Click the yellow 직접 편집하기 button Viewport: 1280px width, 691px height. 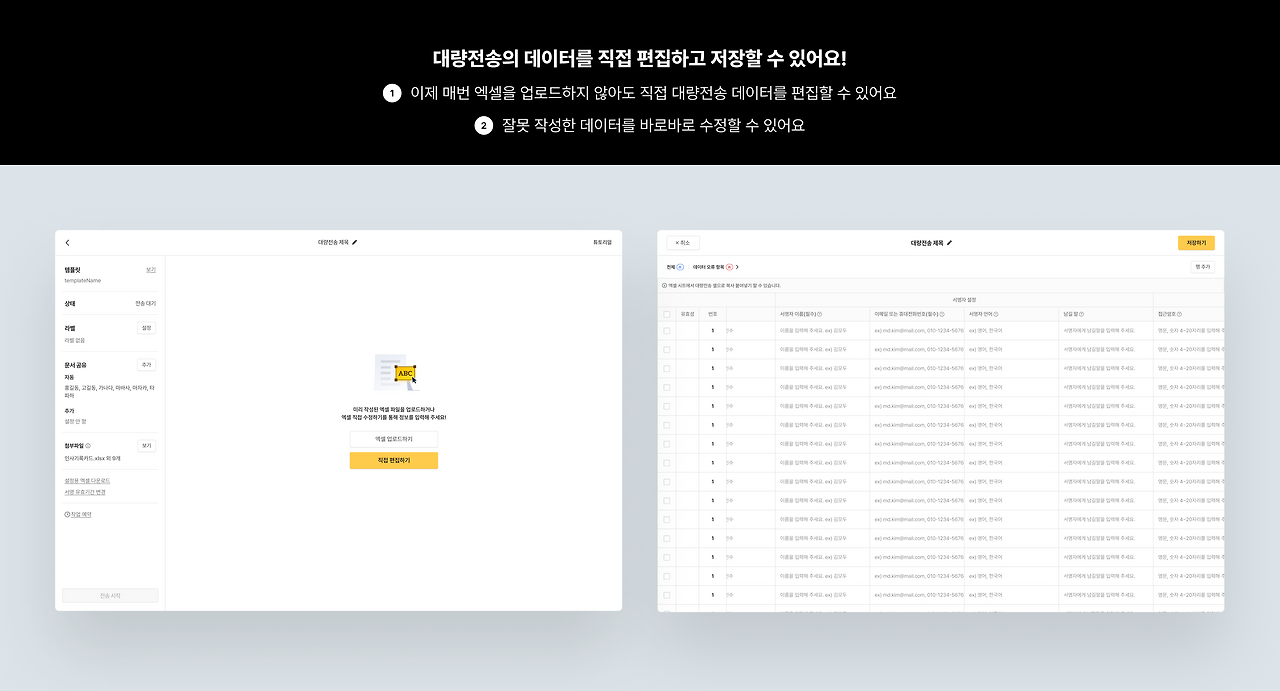[x=393, y=460]
